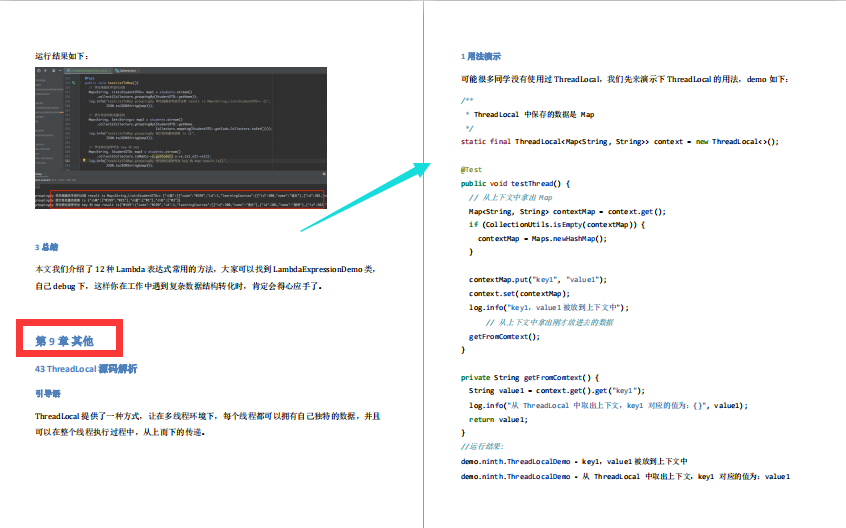
Task: Click heading '43 ThreadLocal 源码解析'
Action: point(86,369)
